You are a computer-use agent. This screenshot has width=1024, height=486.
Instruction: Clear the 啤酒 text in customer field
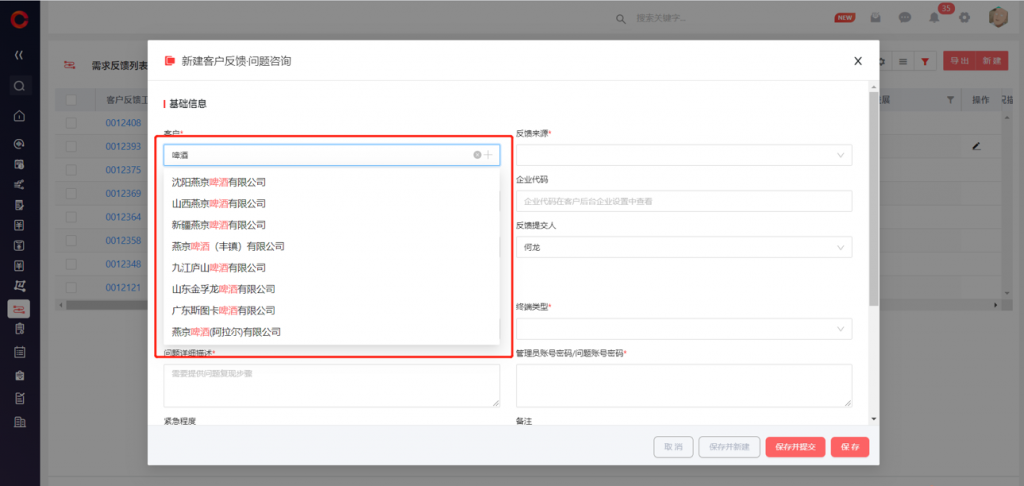477,155
